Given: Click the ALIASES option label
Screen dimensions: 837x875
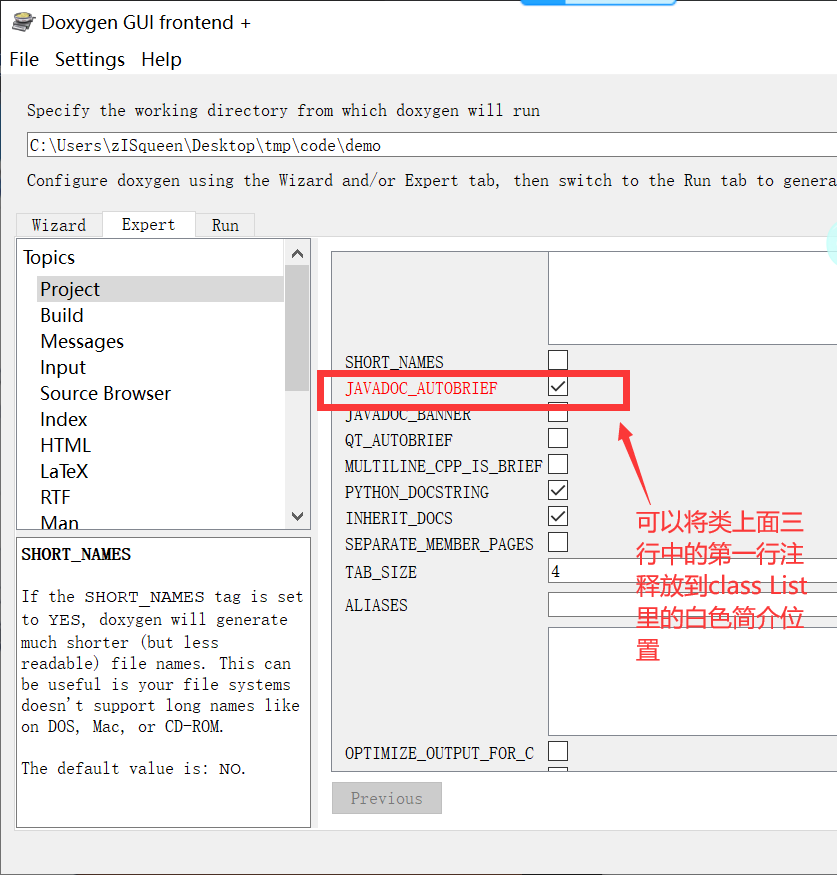Looking at the screenshot, I should point(376,605).
